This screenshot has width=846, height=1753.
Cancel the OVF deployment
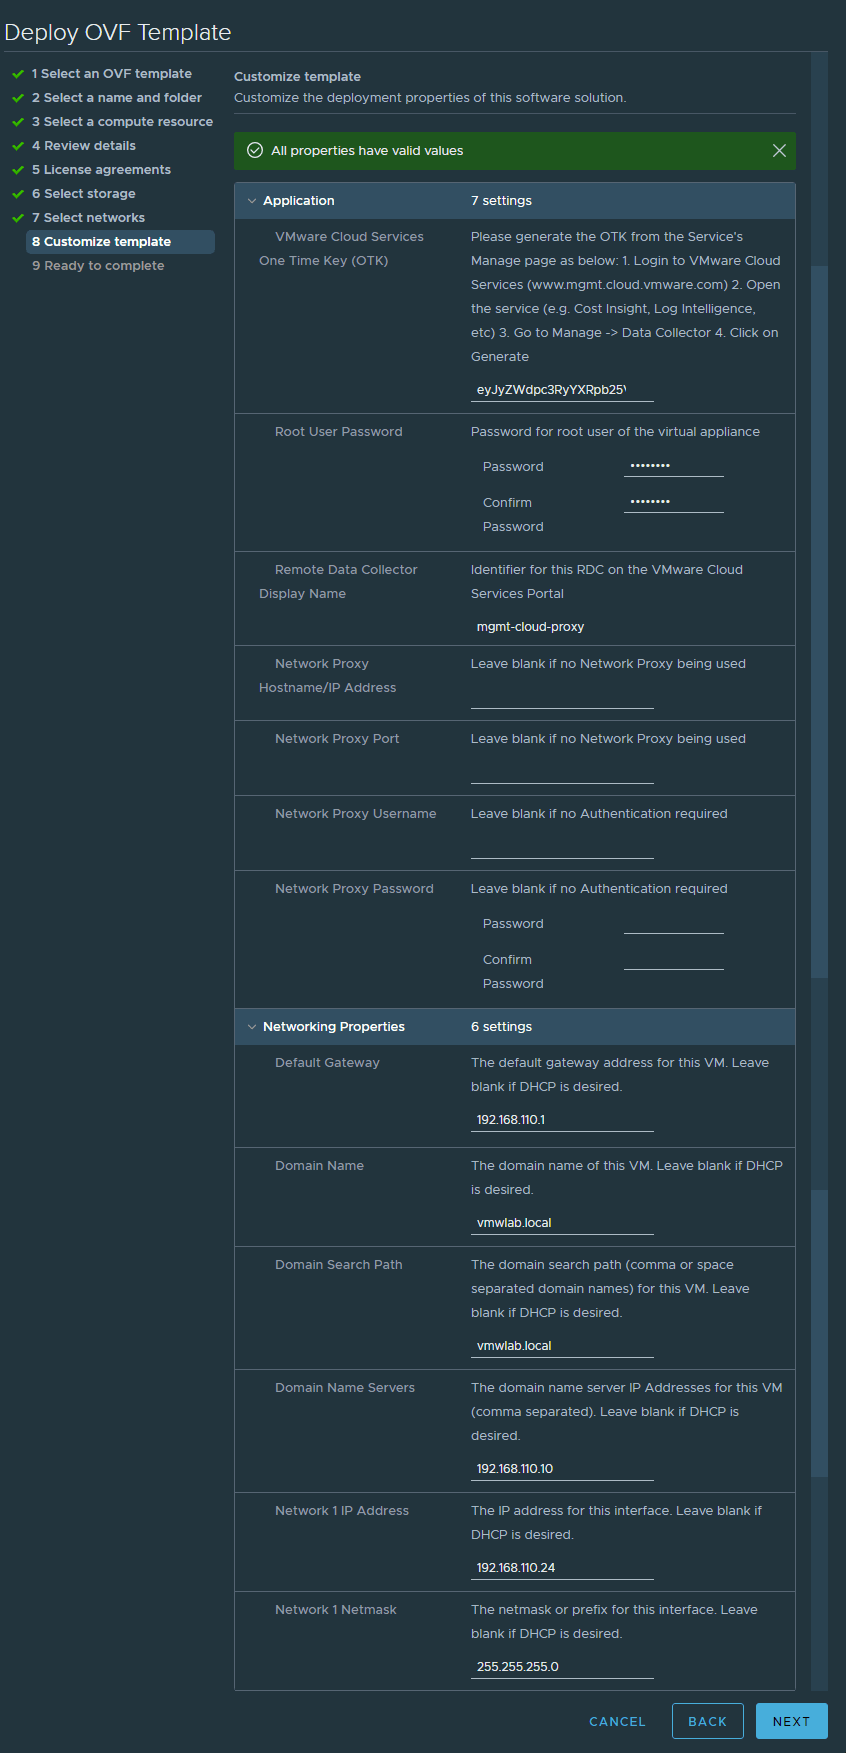[x=617, y=1721]
